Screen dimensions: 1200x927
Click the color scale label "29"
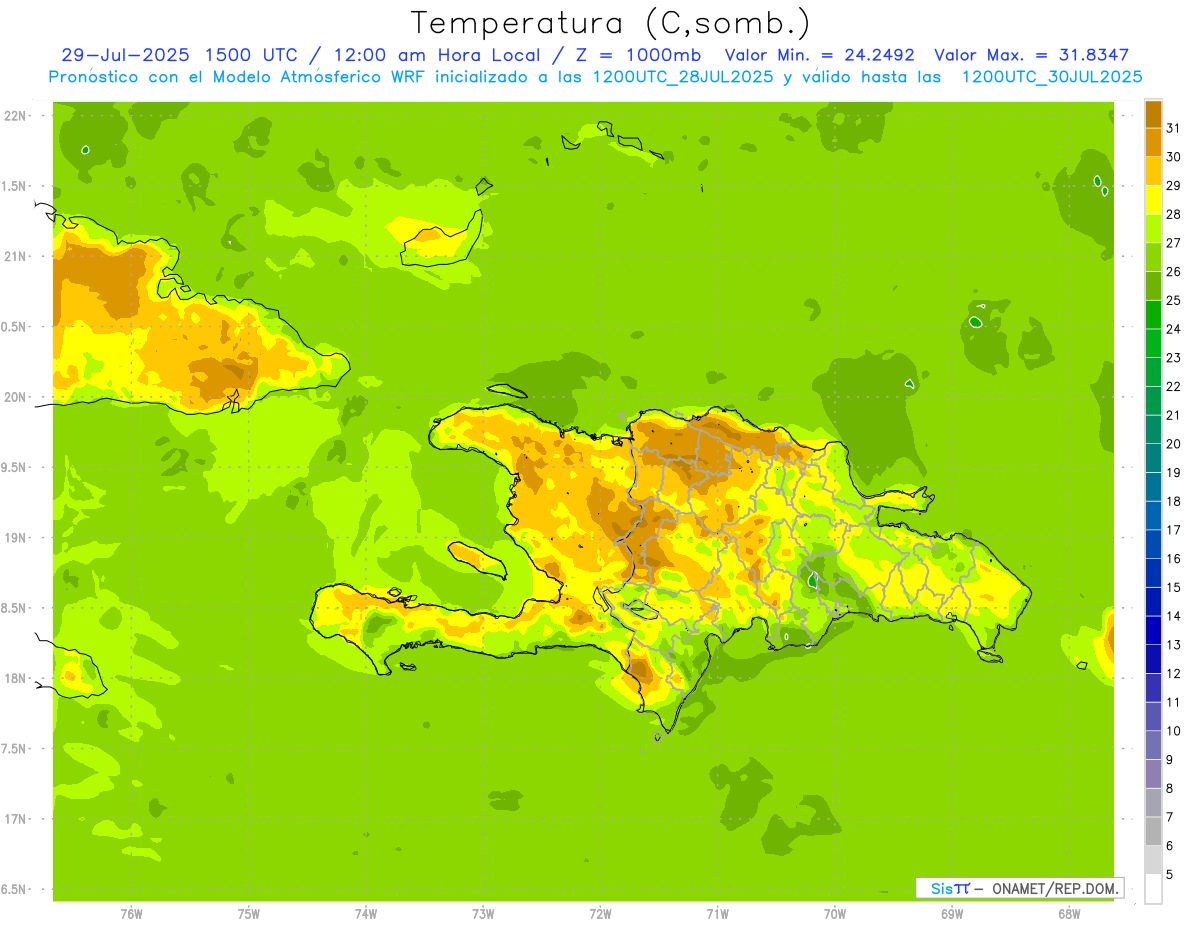[x=1173, y=185]
